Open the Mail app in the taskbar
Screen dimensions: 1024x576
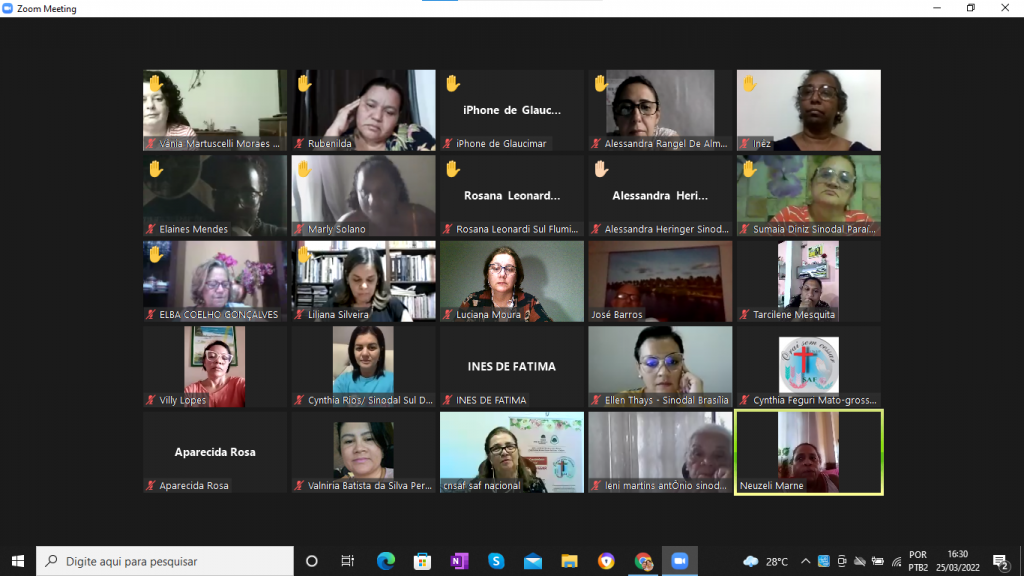(532, 561)
